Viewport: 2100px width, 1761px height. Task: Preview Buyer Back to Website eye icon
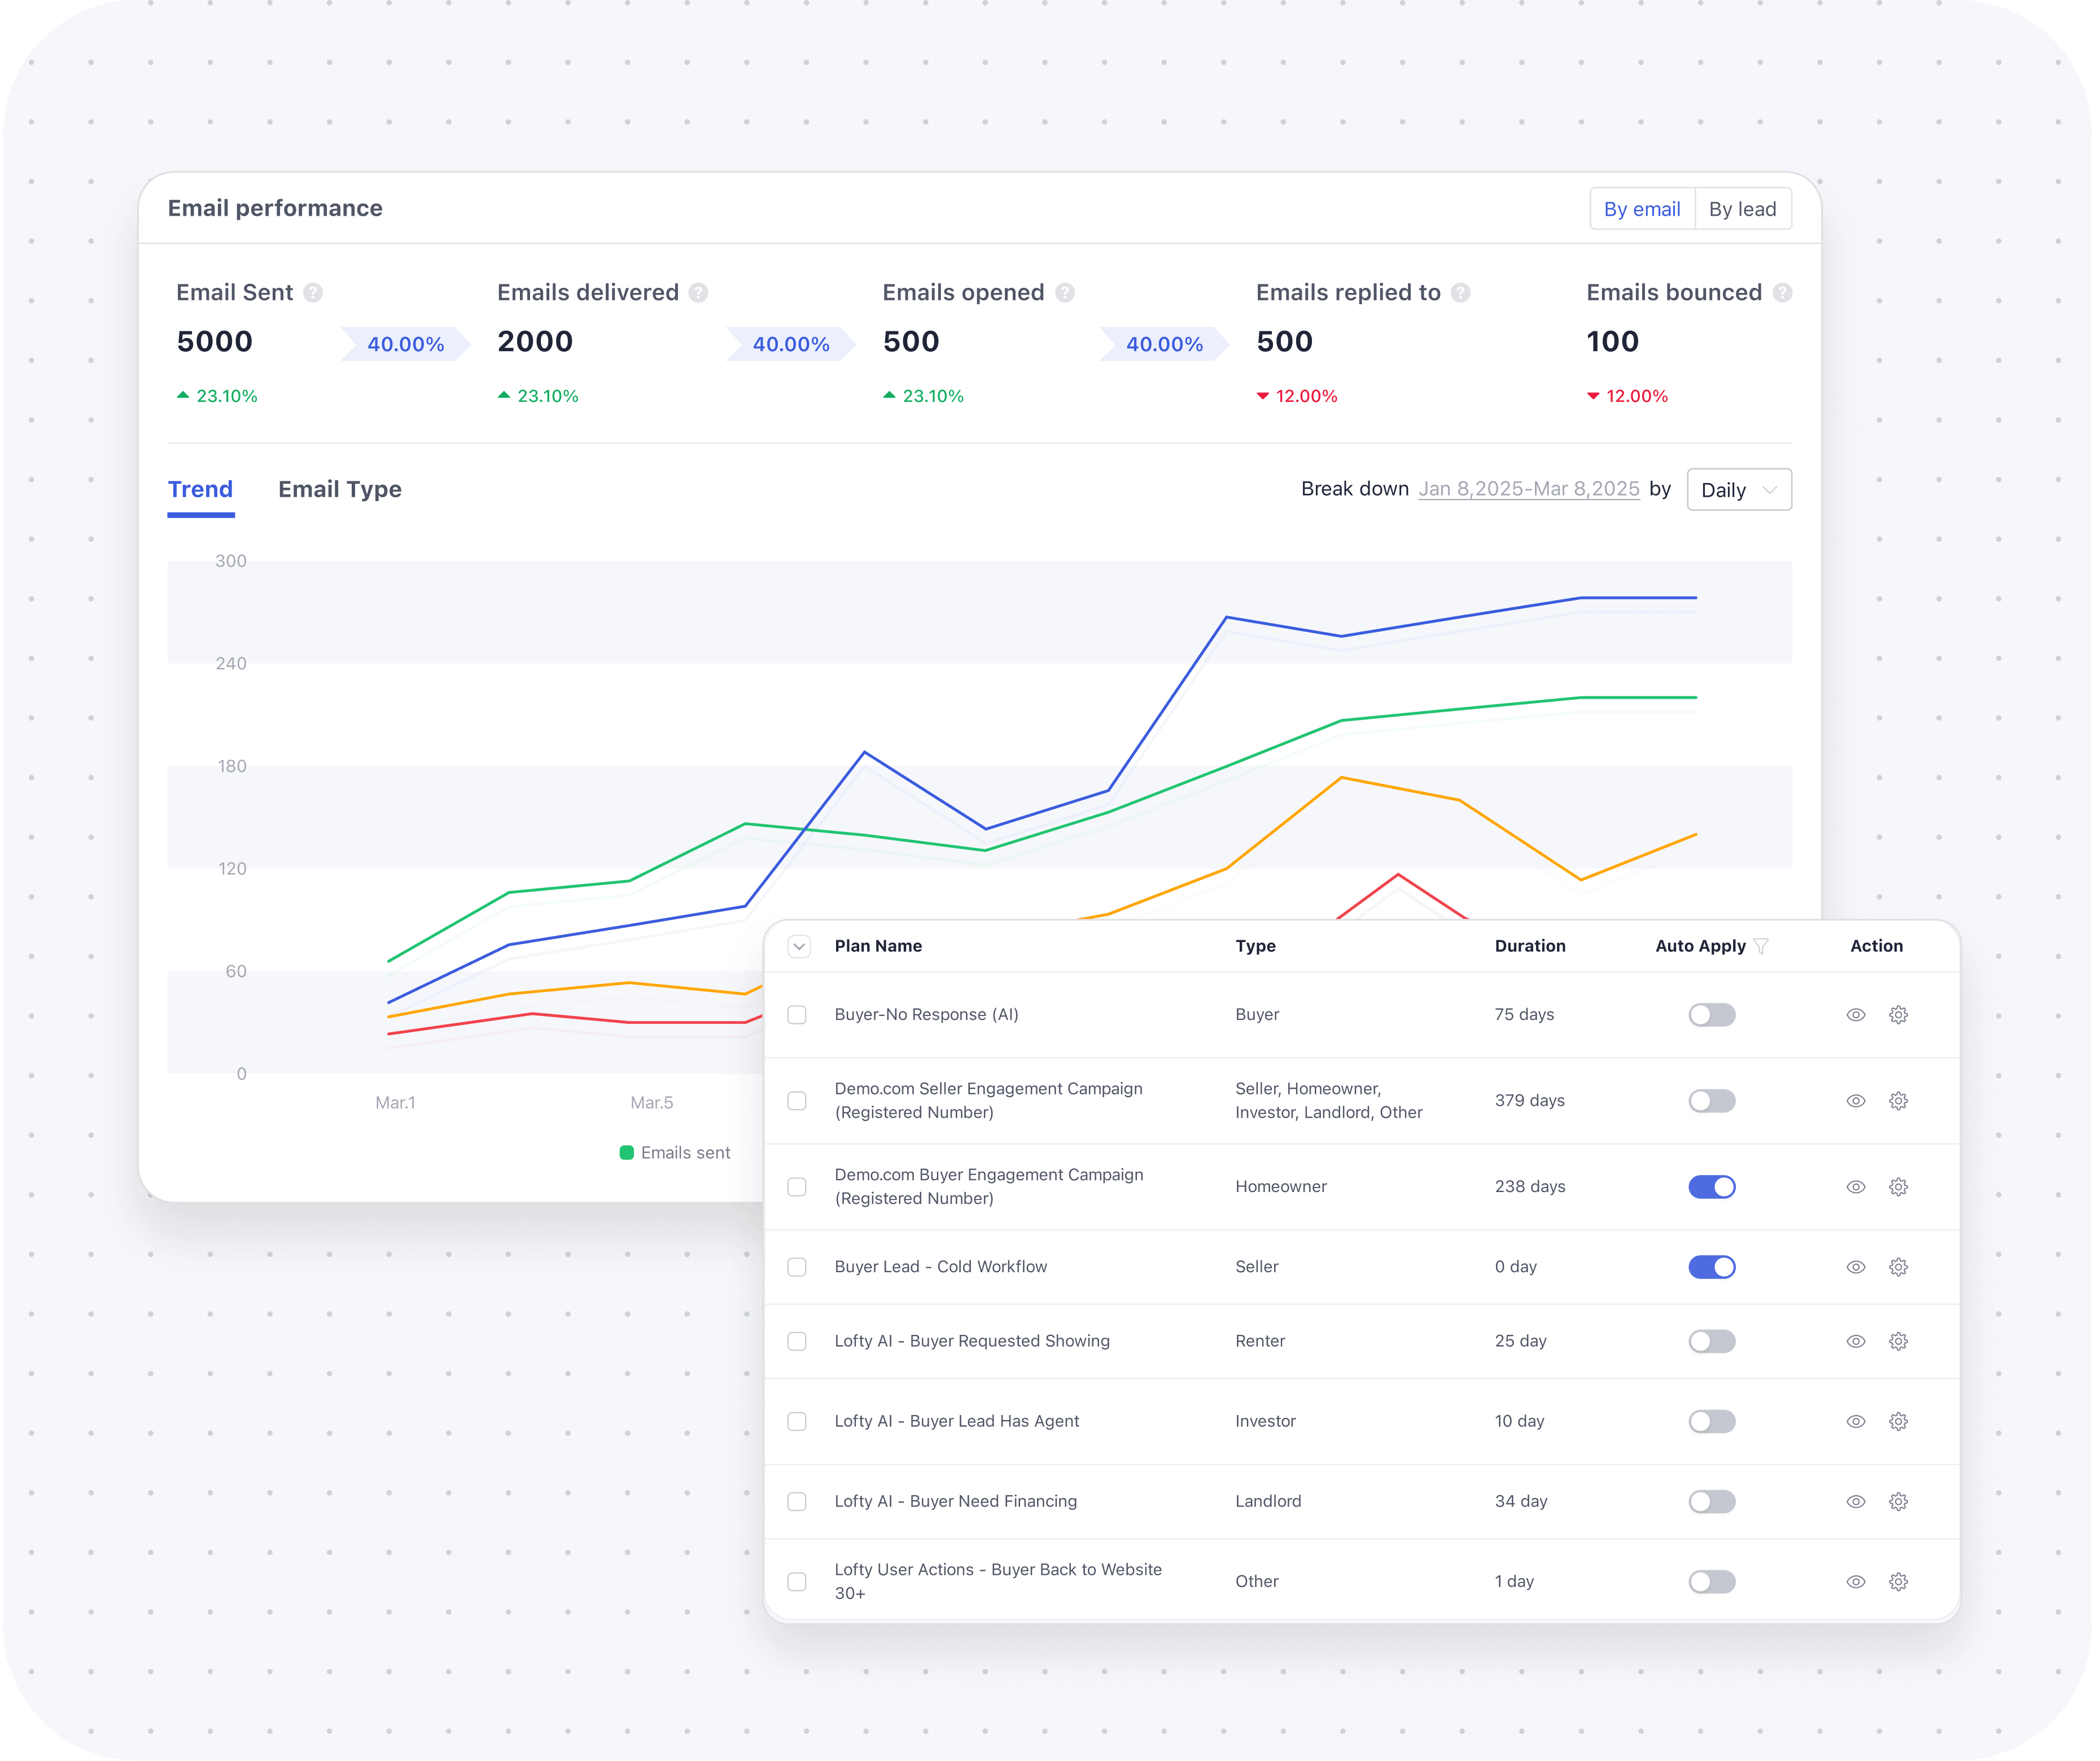(x=1856, y=1581)
